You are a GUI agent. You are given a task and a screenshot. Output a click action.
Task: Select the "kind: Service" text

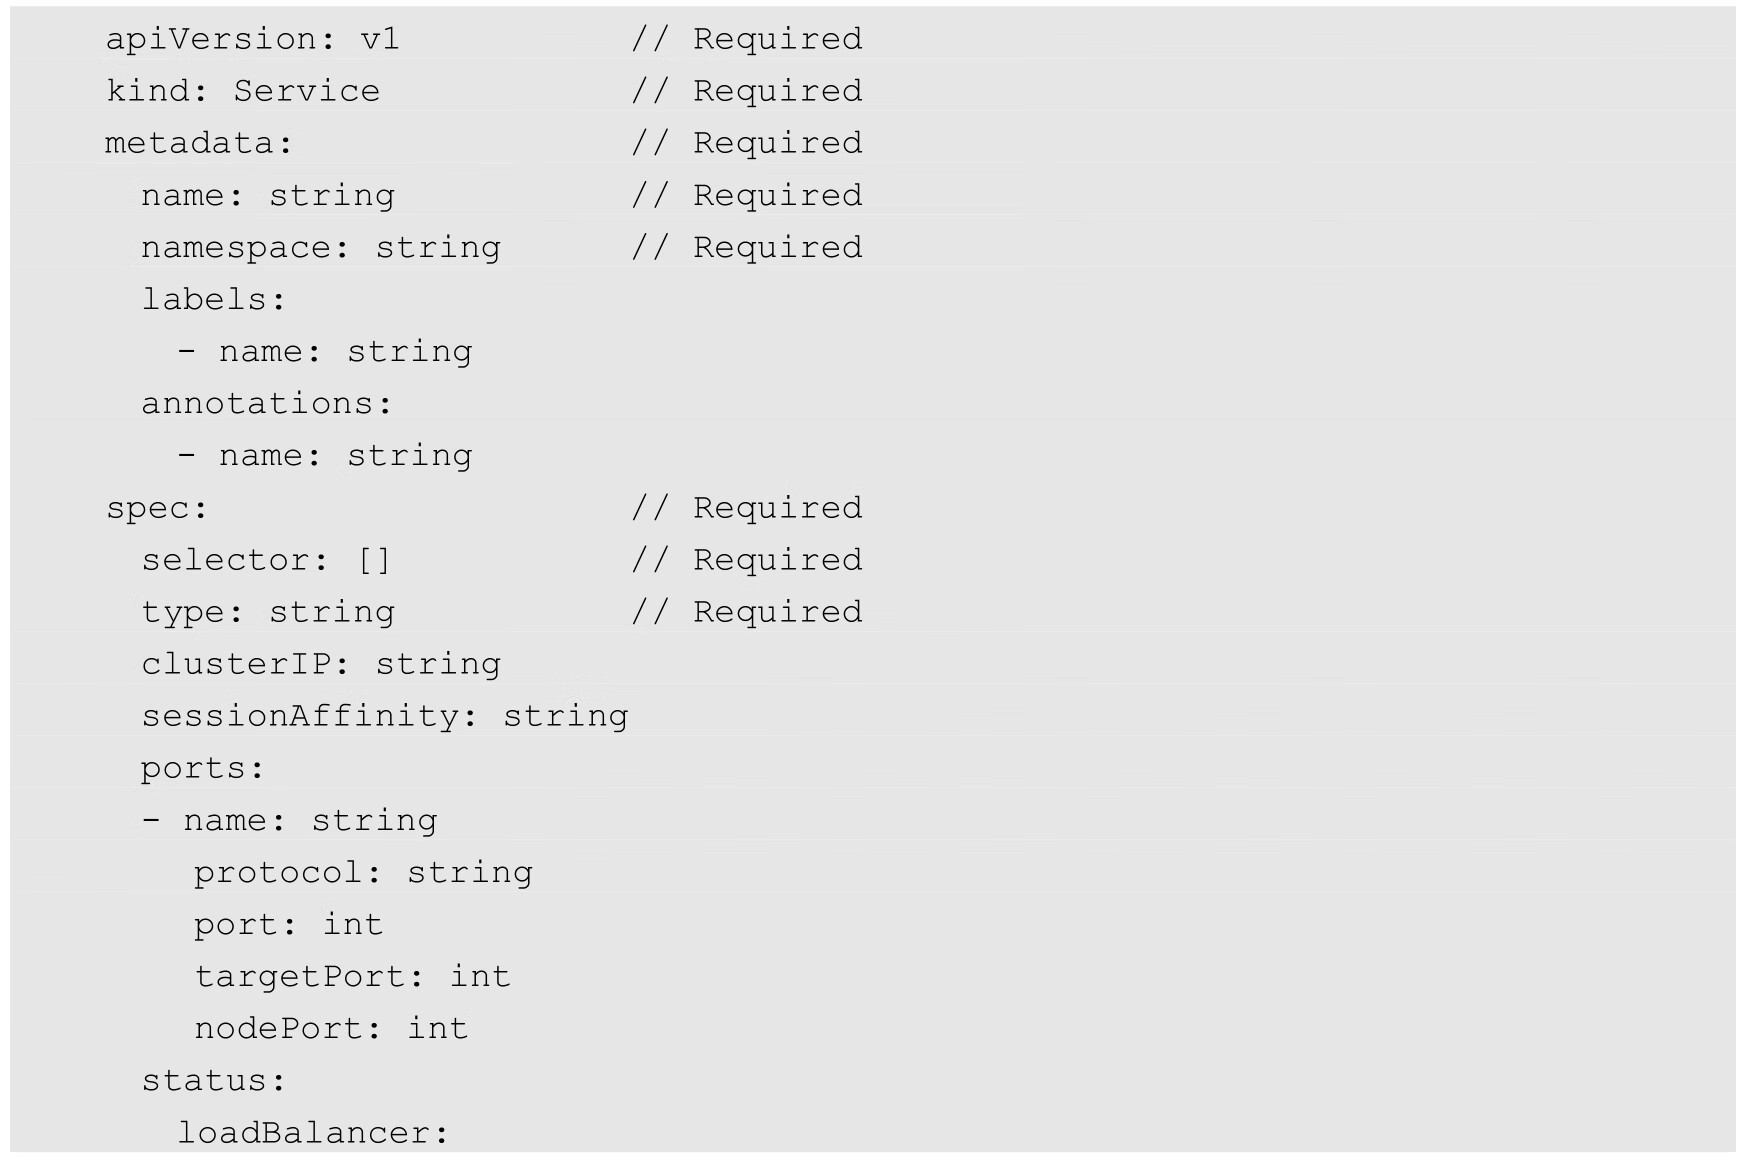(243, 91)
